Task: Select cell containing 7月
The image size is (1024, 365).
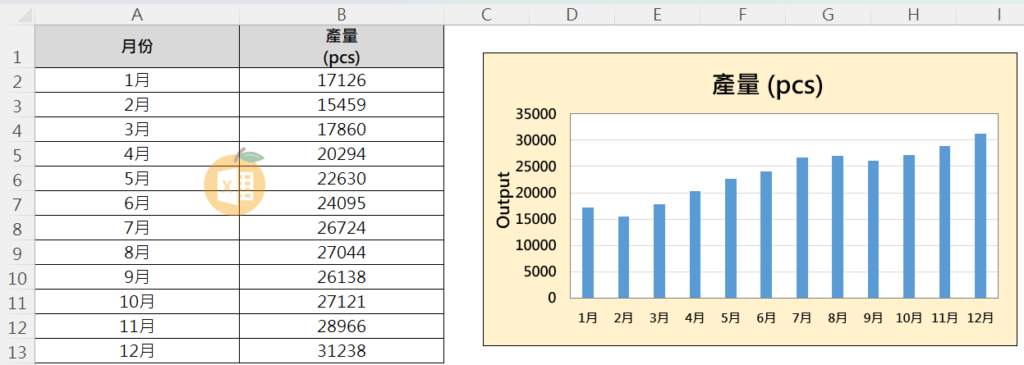Action: [x=137, y=228]
